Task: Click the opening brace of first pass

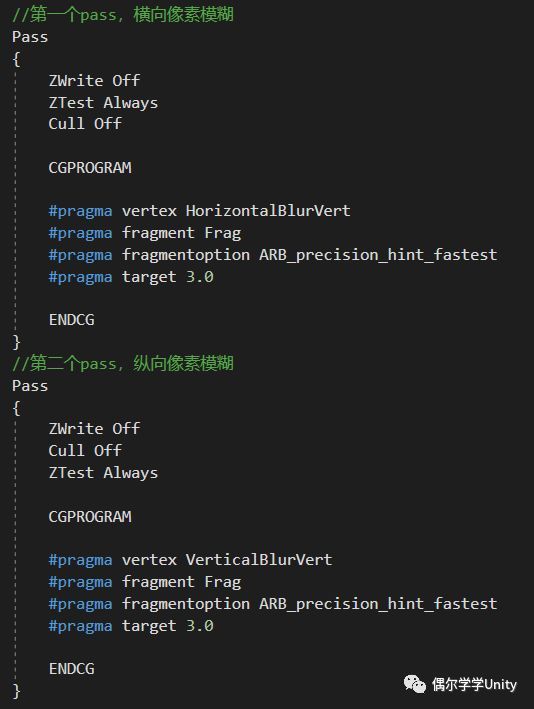Action: (x=16, y=59)
